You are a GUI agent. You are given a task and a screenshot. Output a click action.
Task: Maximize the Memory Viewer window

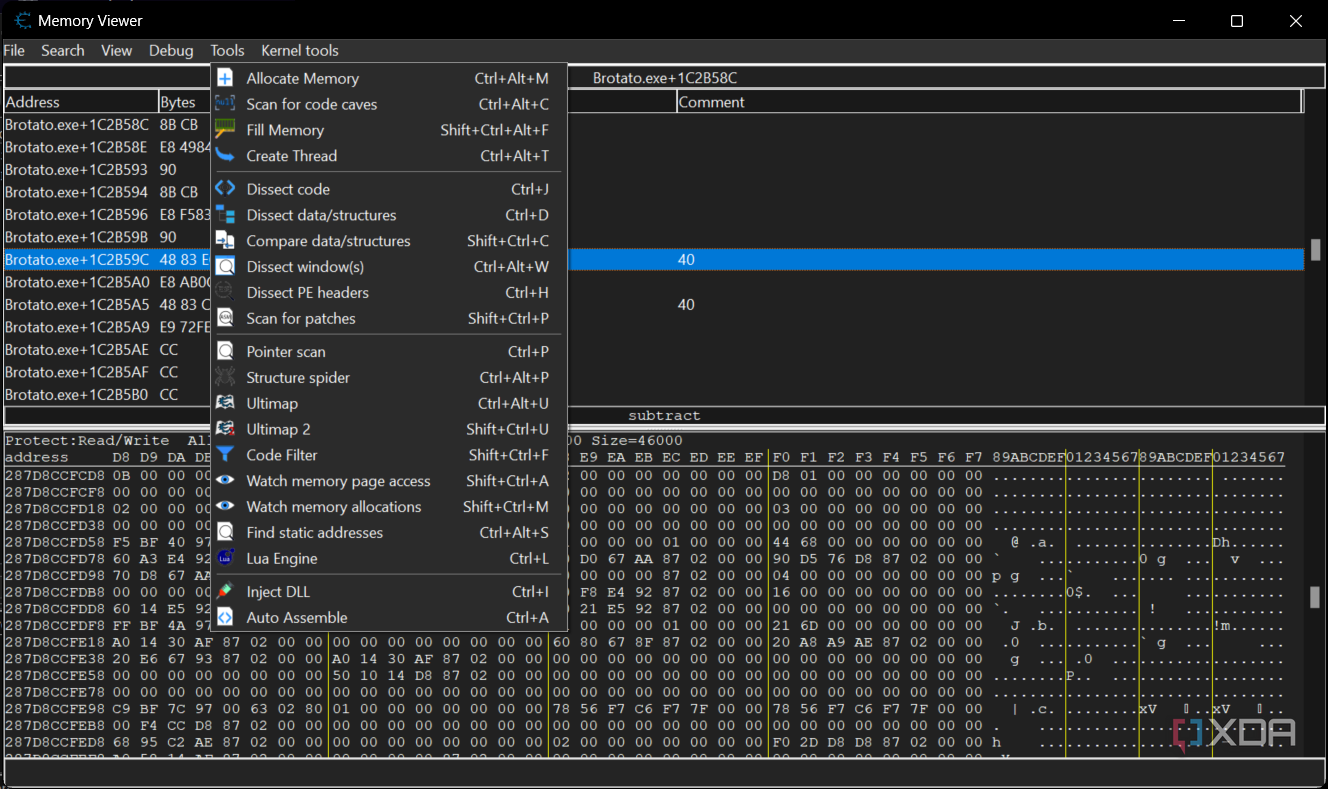tap(1237, 20)
